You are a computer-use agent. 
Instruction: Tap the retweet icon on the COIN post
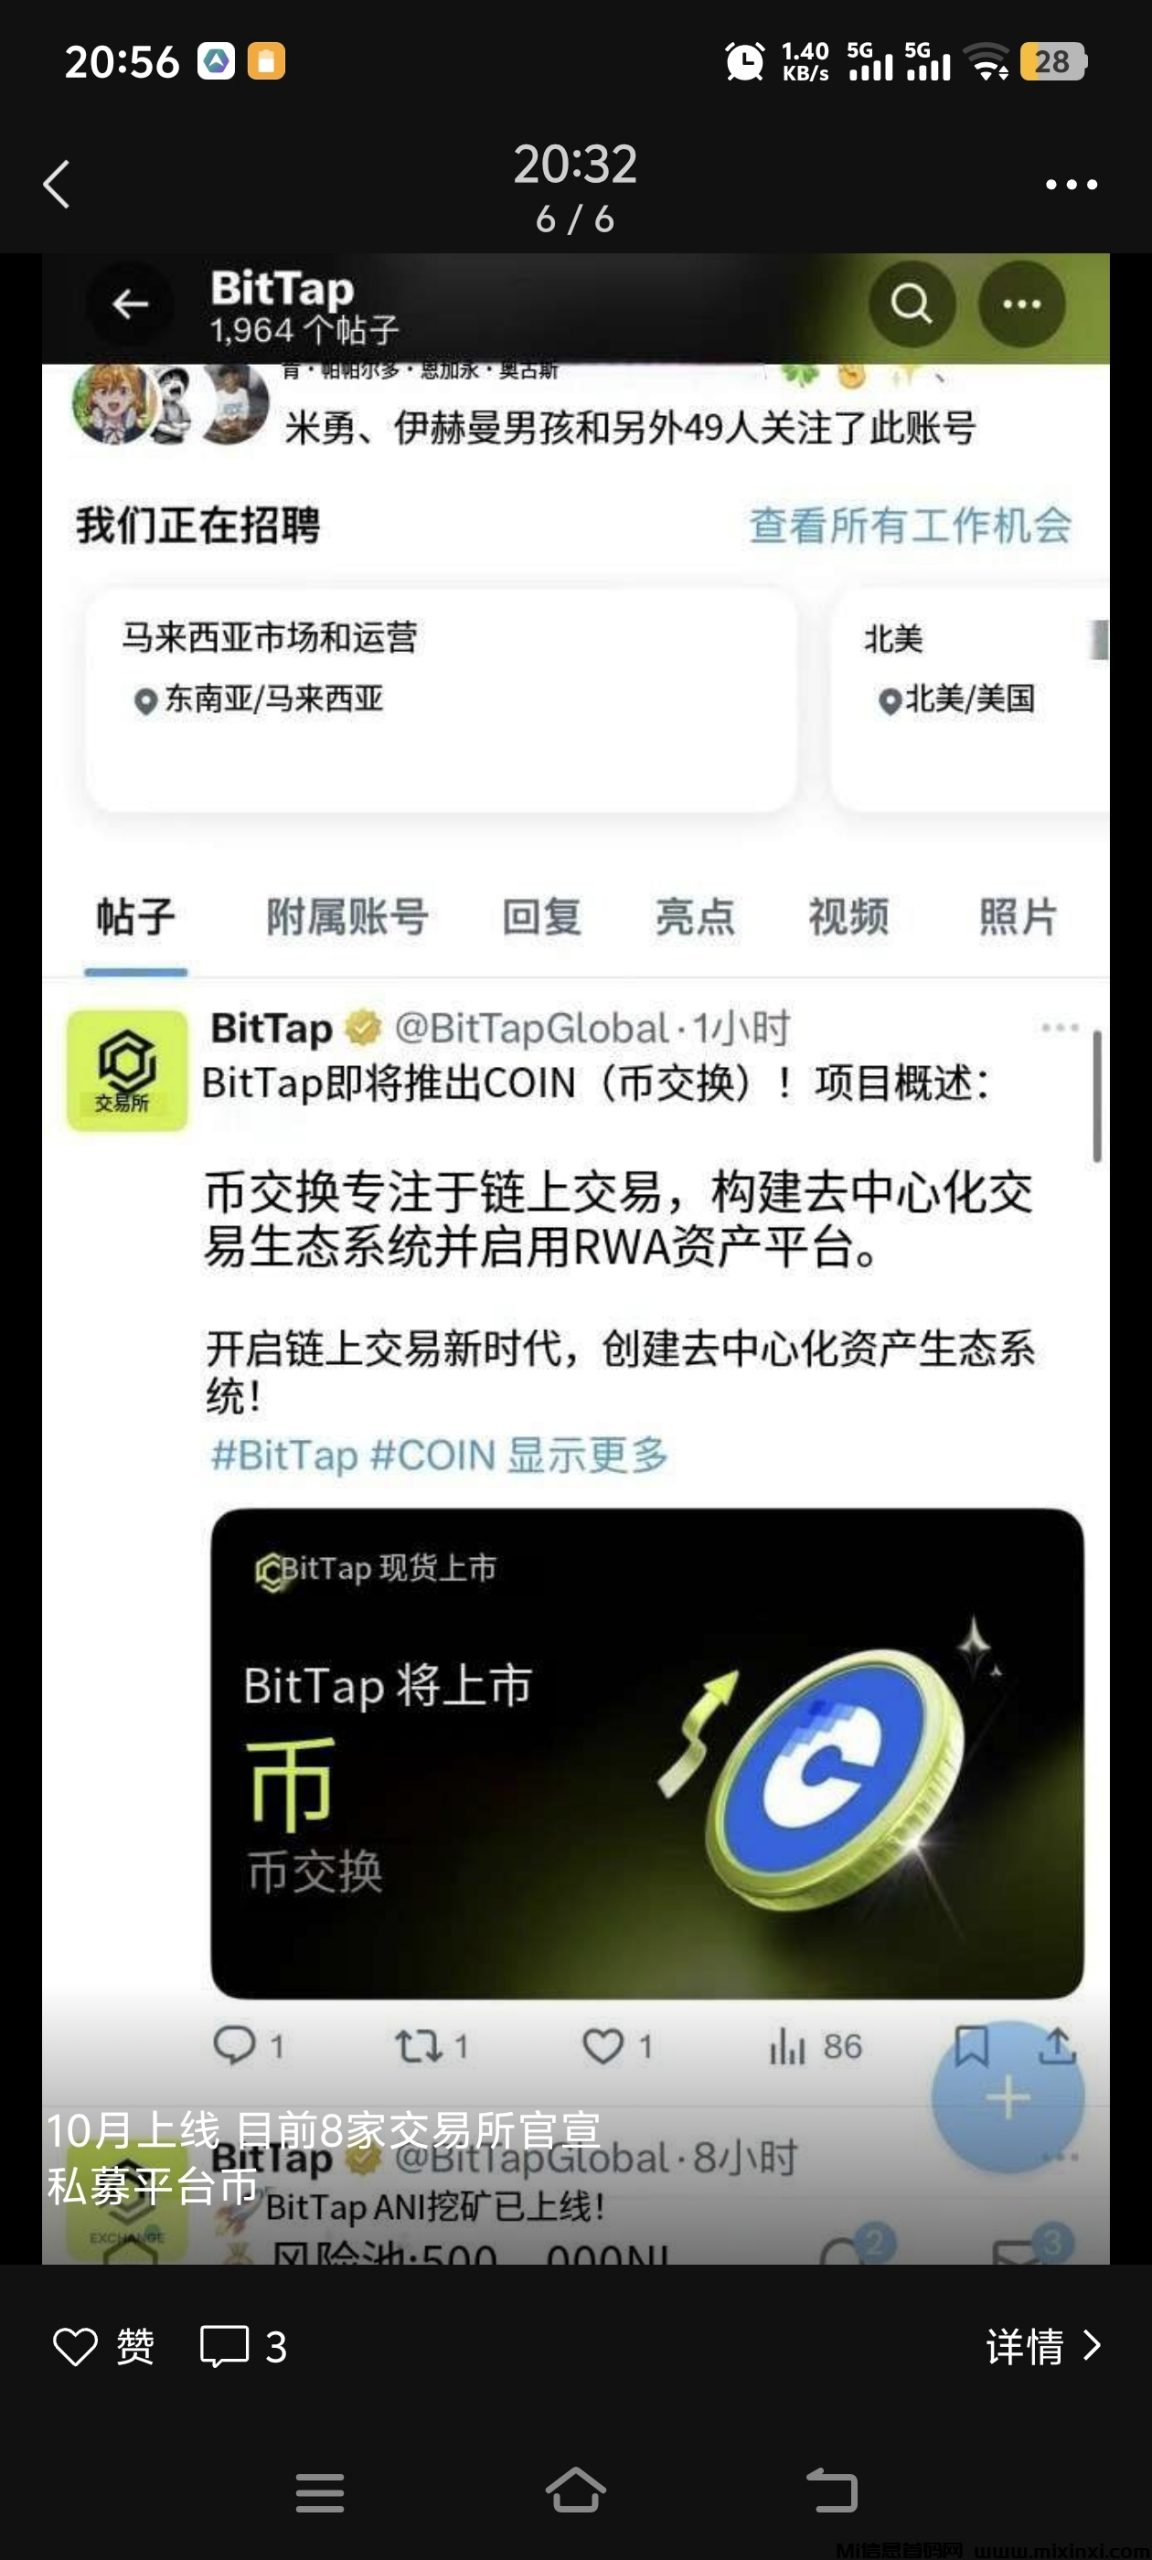[x=419, y=2046]
